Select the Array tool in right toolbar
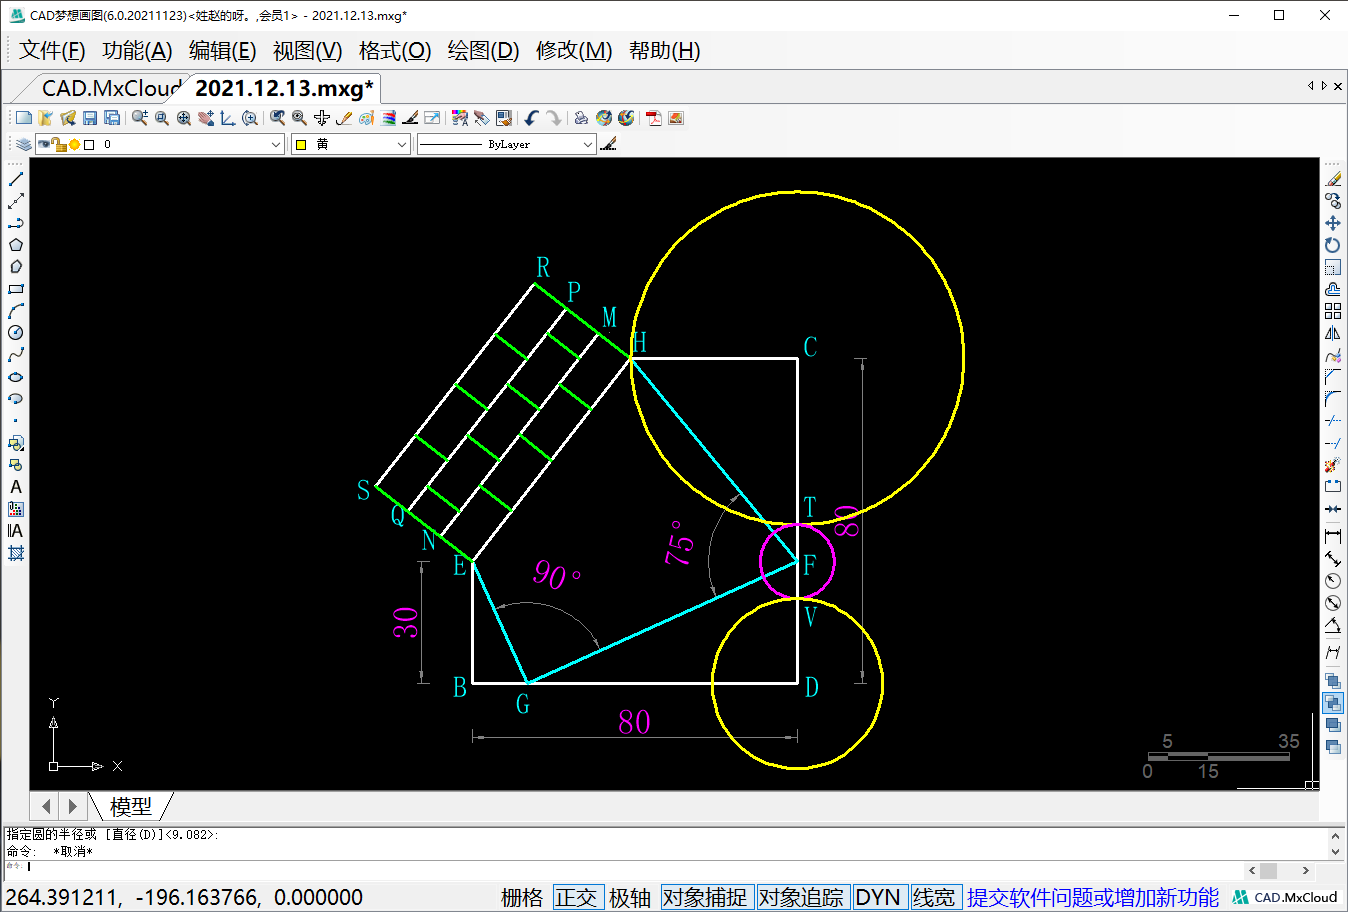Image resolution: width=1348 pixels, height=912 pixels. (1333, 311)
